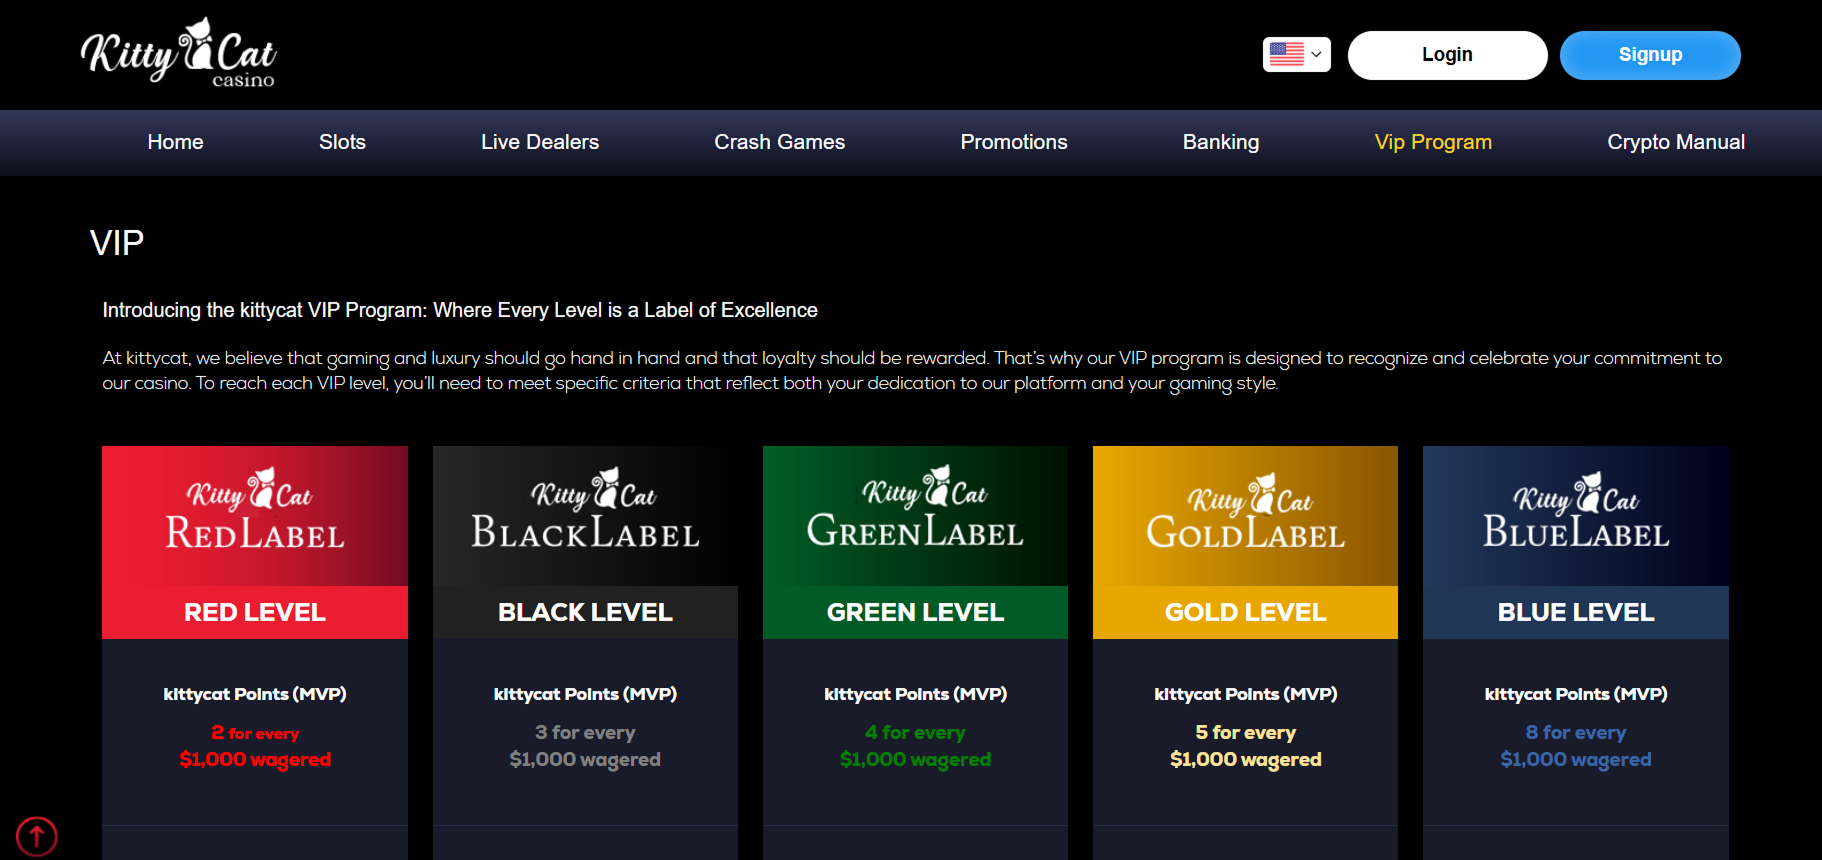Click the scroll-to-top arrow icon
Screen dimensions: 1822x860
37,836
